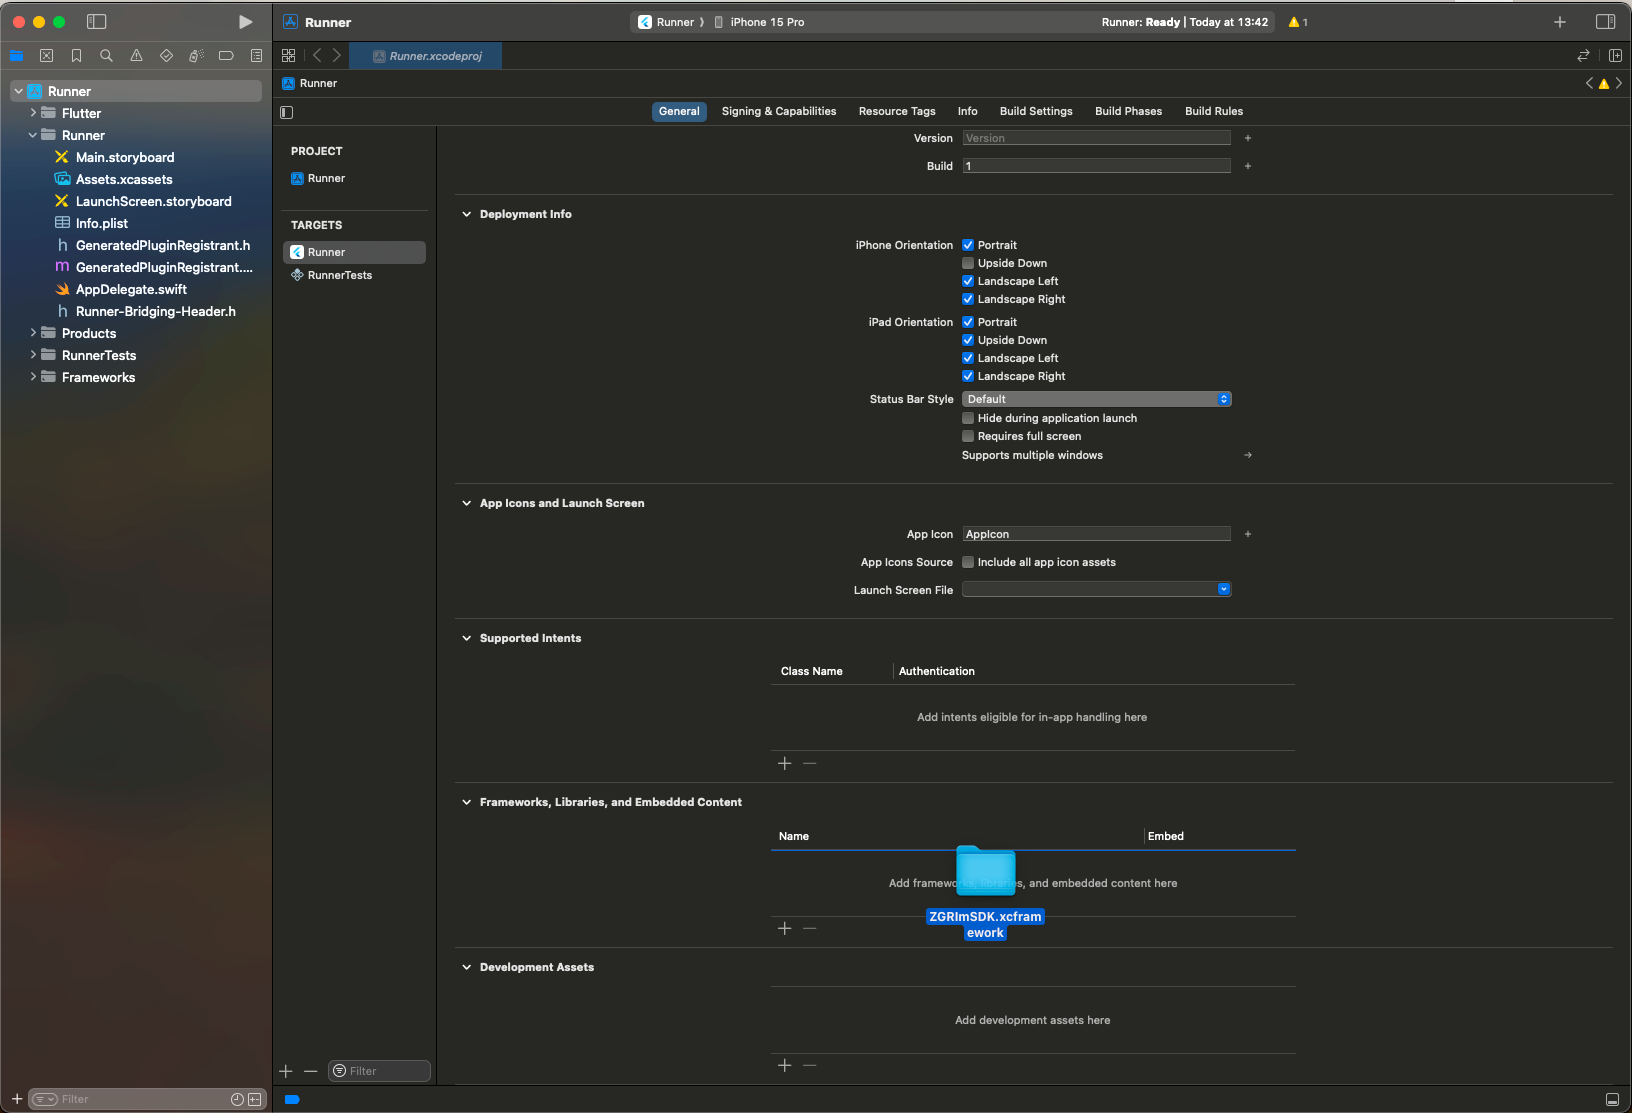Viewport: 1632px width, 1113px height.
Task: Open Supports multiple windows arrow link
Action: tap(1248, 455)
